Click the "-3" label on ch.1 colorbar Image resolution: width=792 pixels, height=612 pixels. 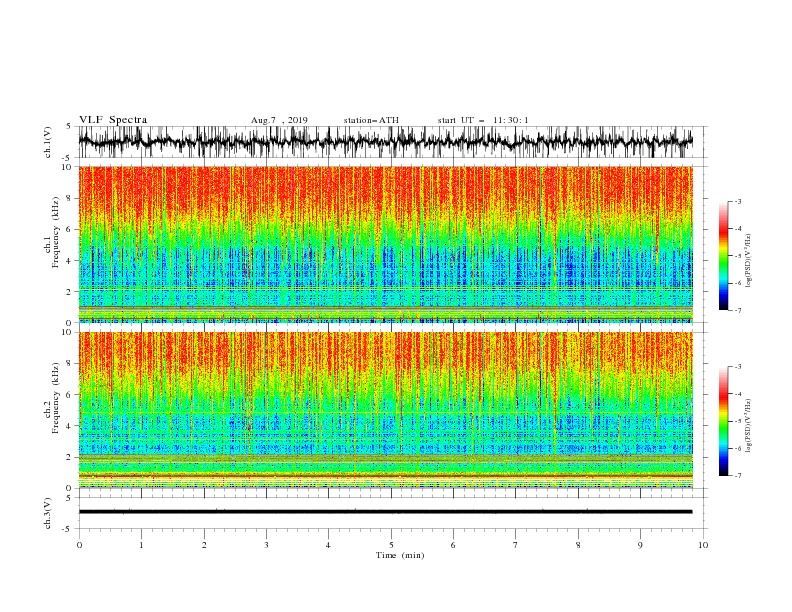click(738, 201)
